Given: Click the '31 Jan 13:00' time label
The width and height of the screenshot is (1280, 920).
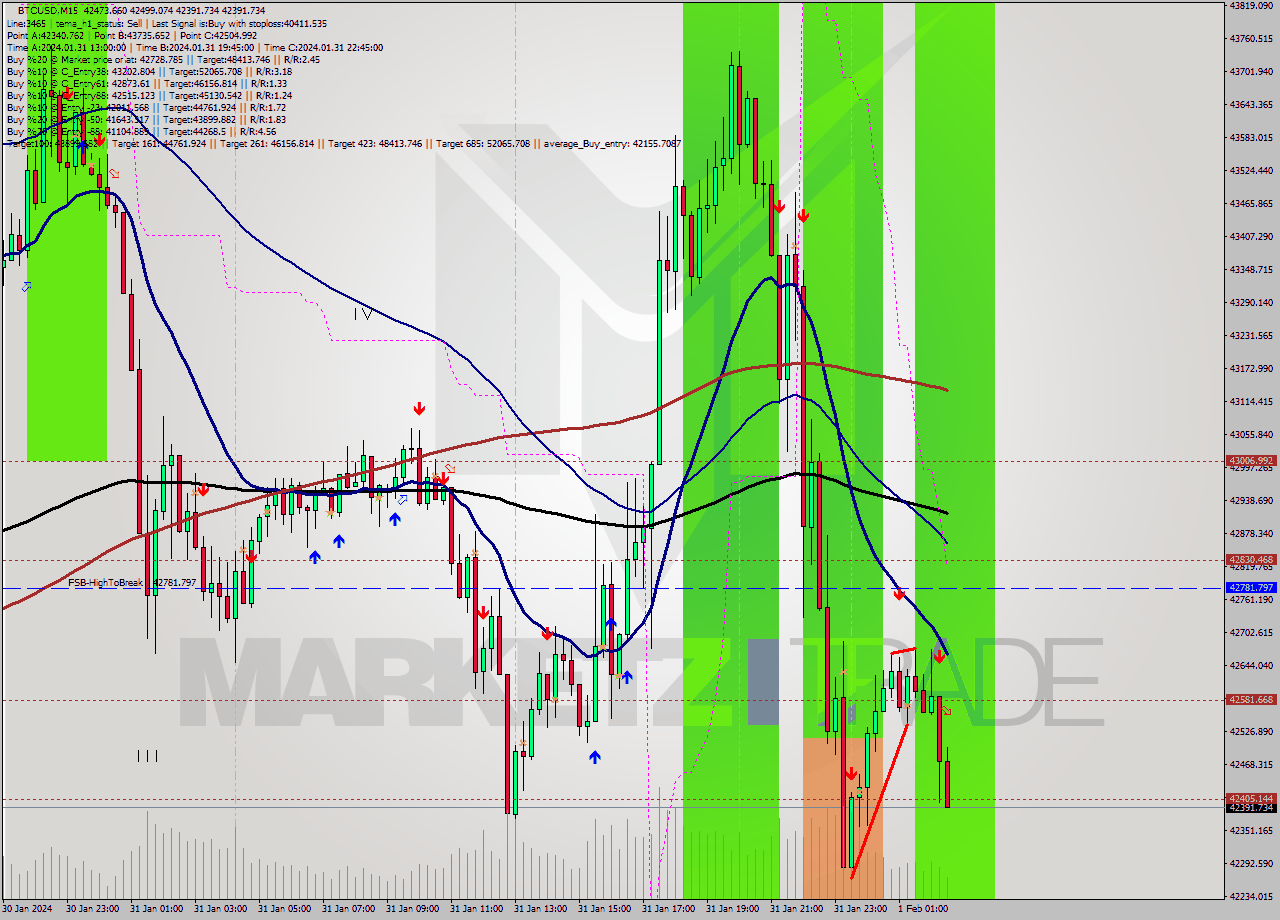Looking at the screenshot, I should [x=542, y=909].
